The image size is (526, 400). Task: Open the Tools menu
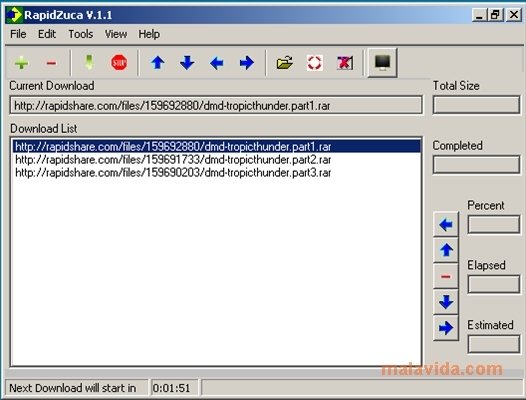tap(81, 34)
